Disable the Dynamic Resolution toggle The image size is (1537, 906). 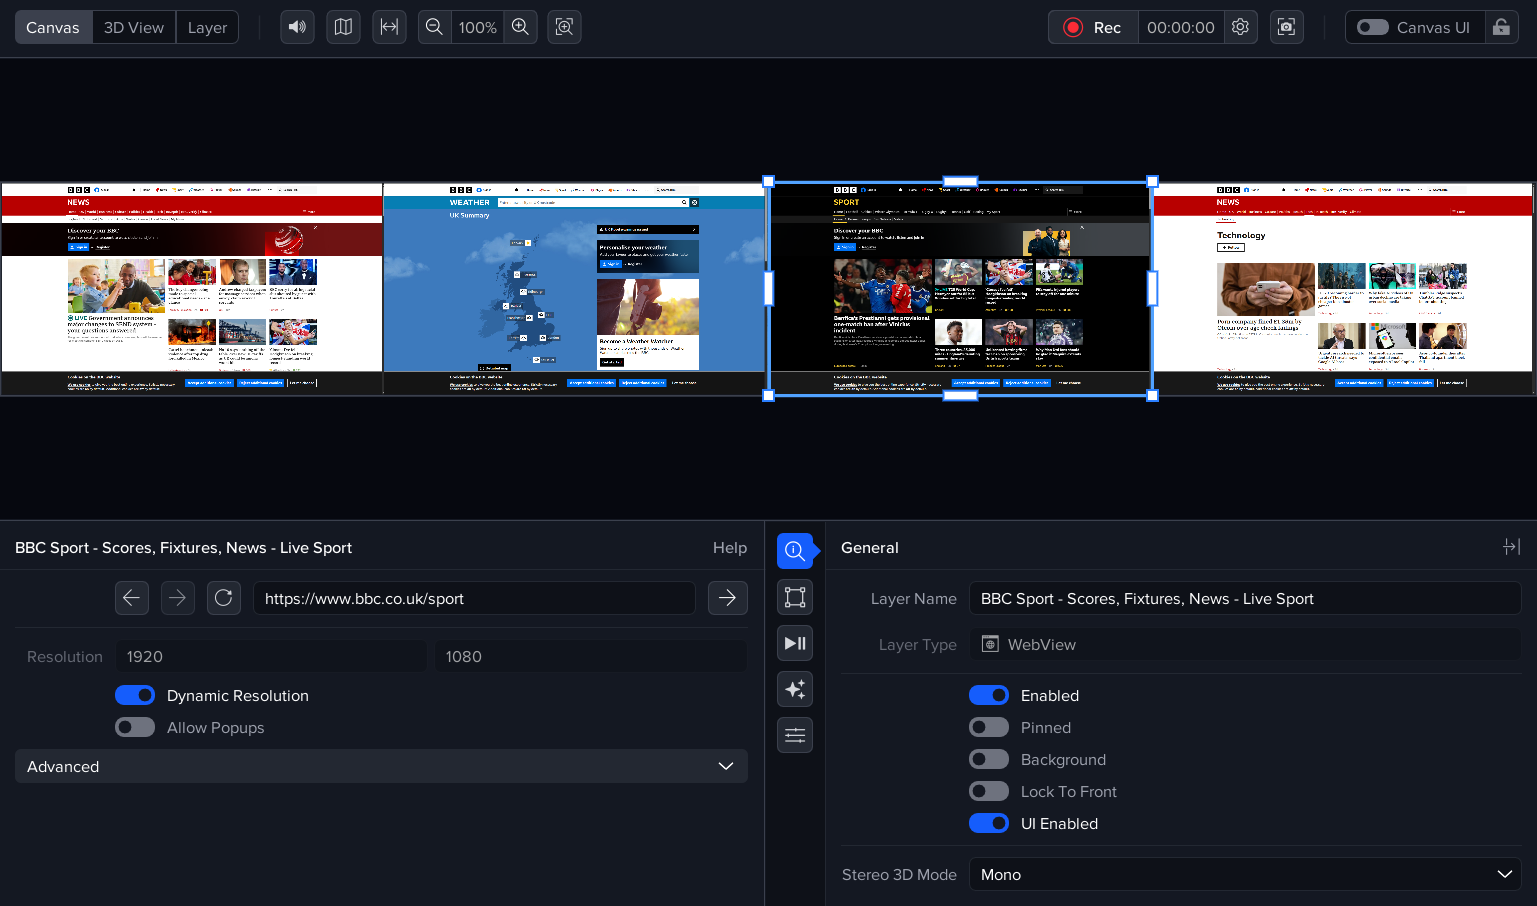pos(135,695)
